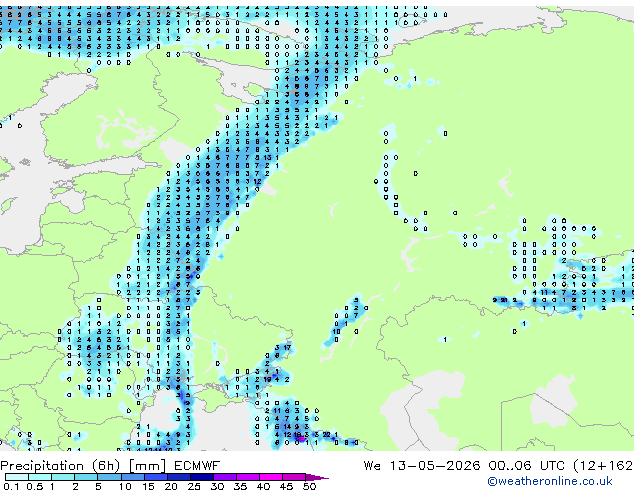Click the 45–50 mm legend color box

(x=294, y=477)
